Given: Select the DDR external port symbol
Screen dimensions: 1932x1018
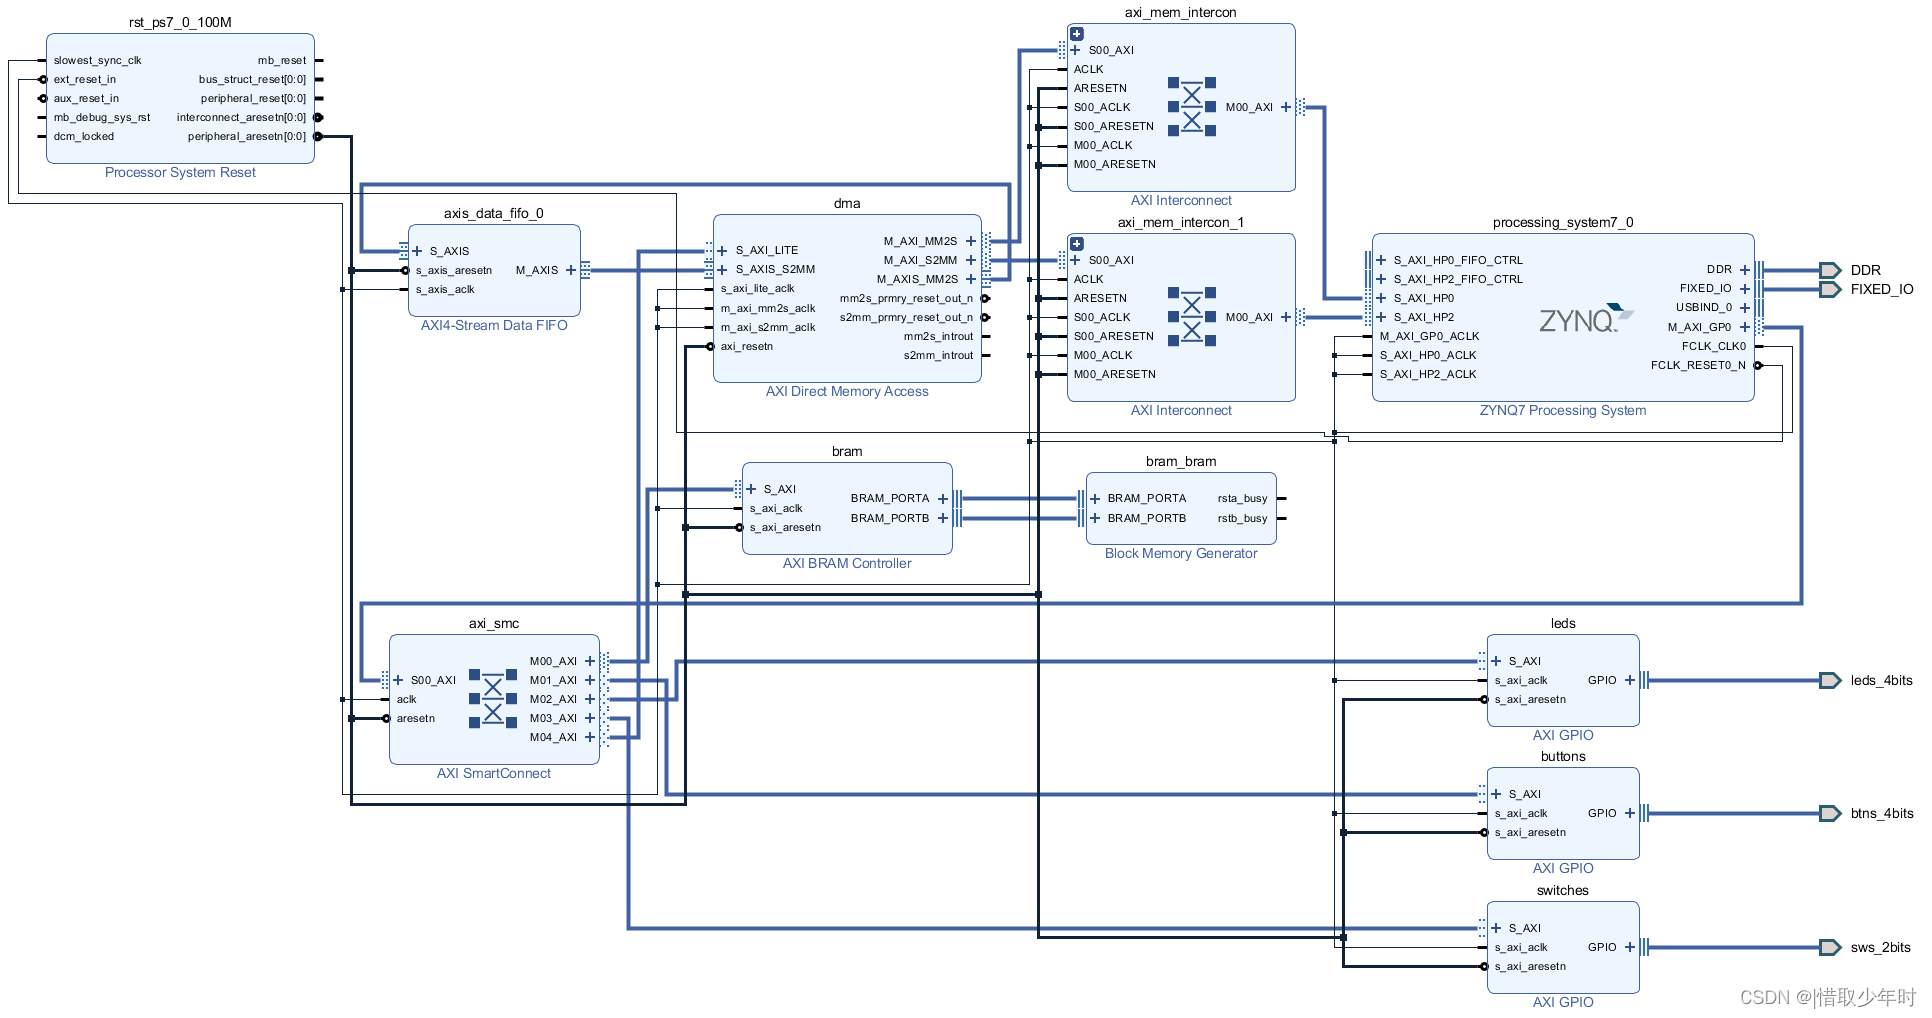Looking at the screenshot, I should 1830,270.
